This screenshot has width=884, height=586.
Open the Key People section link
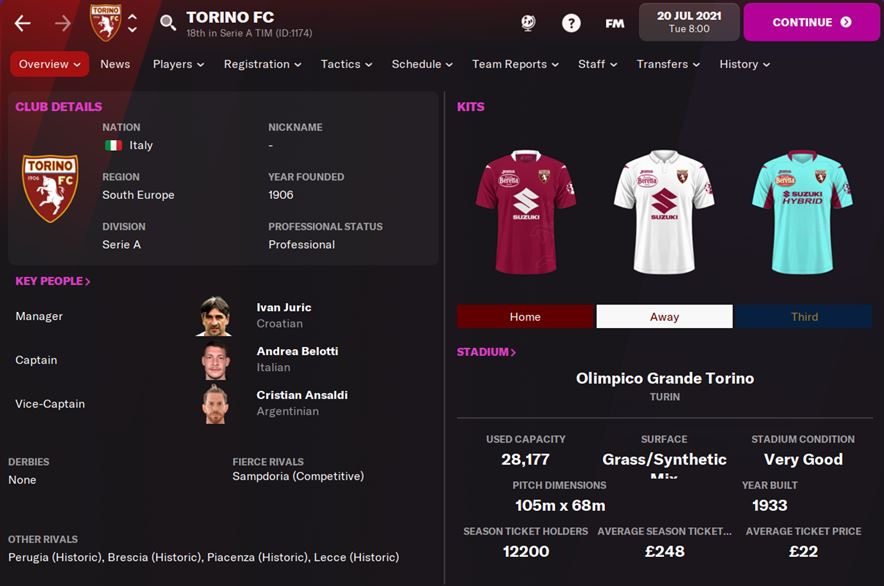pos(52,281)
